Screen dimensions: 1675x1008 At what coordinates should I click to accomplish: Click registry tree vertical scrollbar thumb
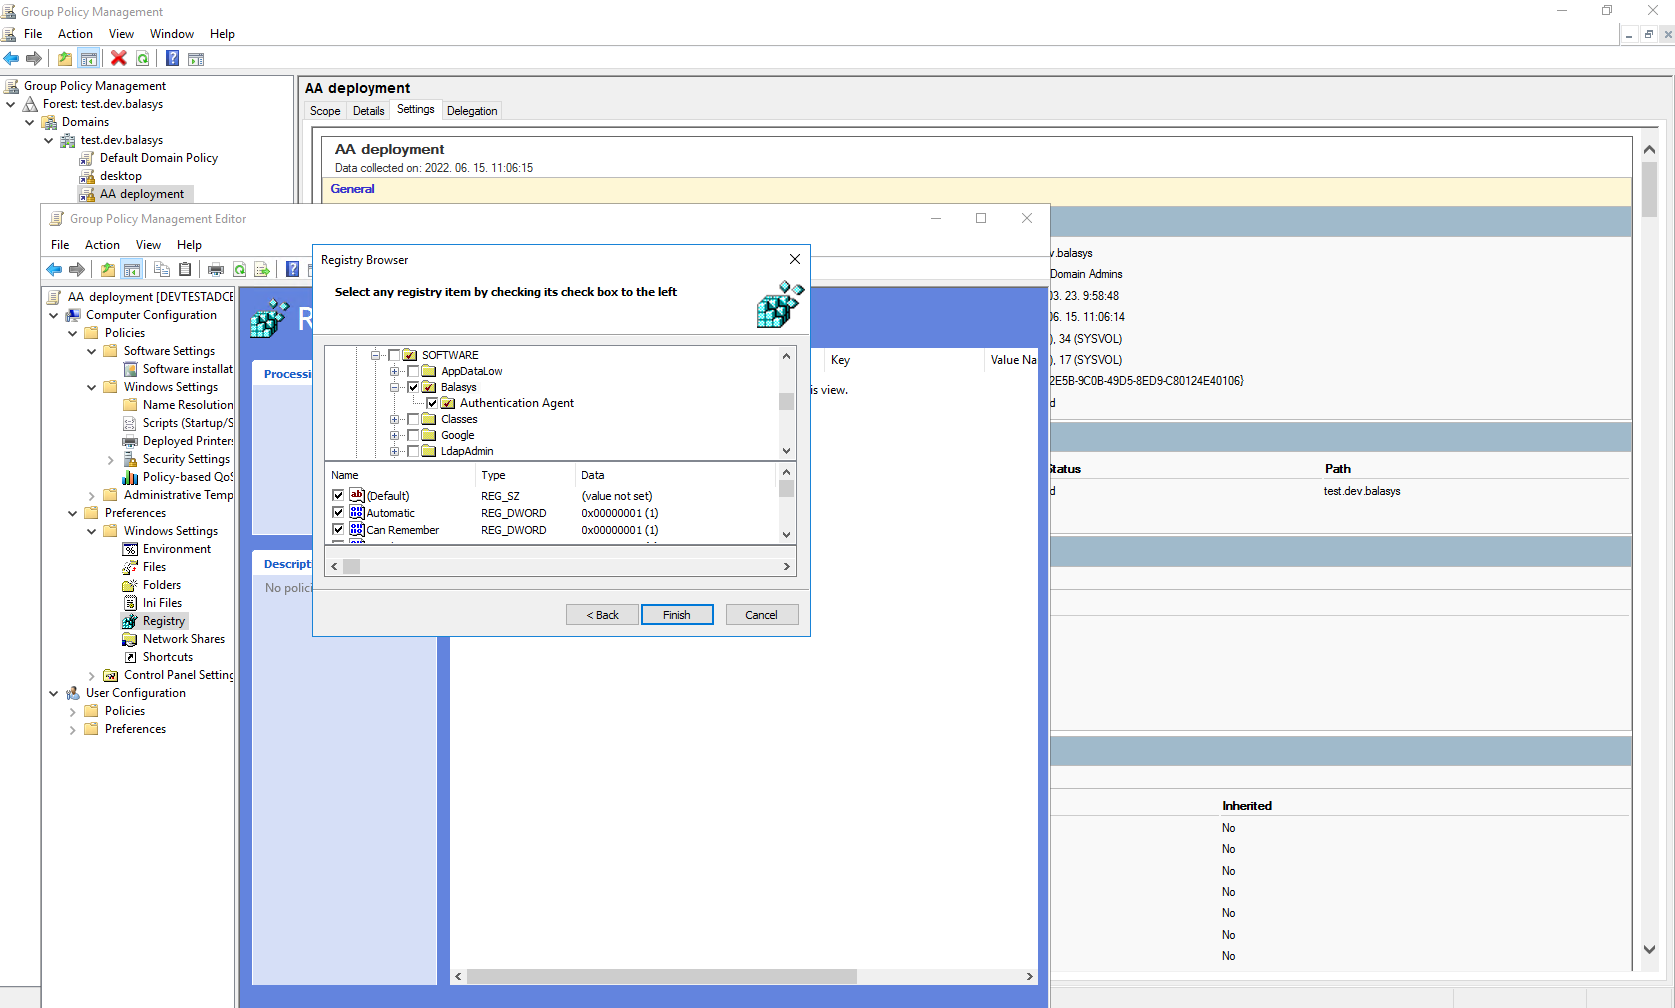[786, 401]
